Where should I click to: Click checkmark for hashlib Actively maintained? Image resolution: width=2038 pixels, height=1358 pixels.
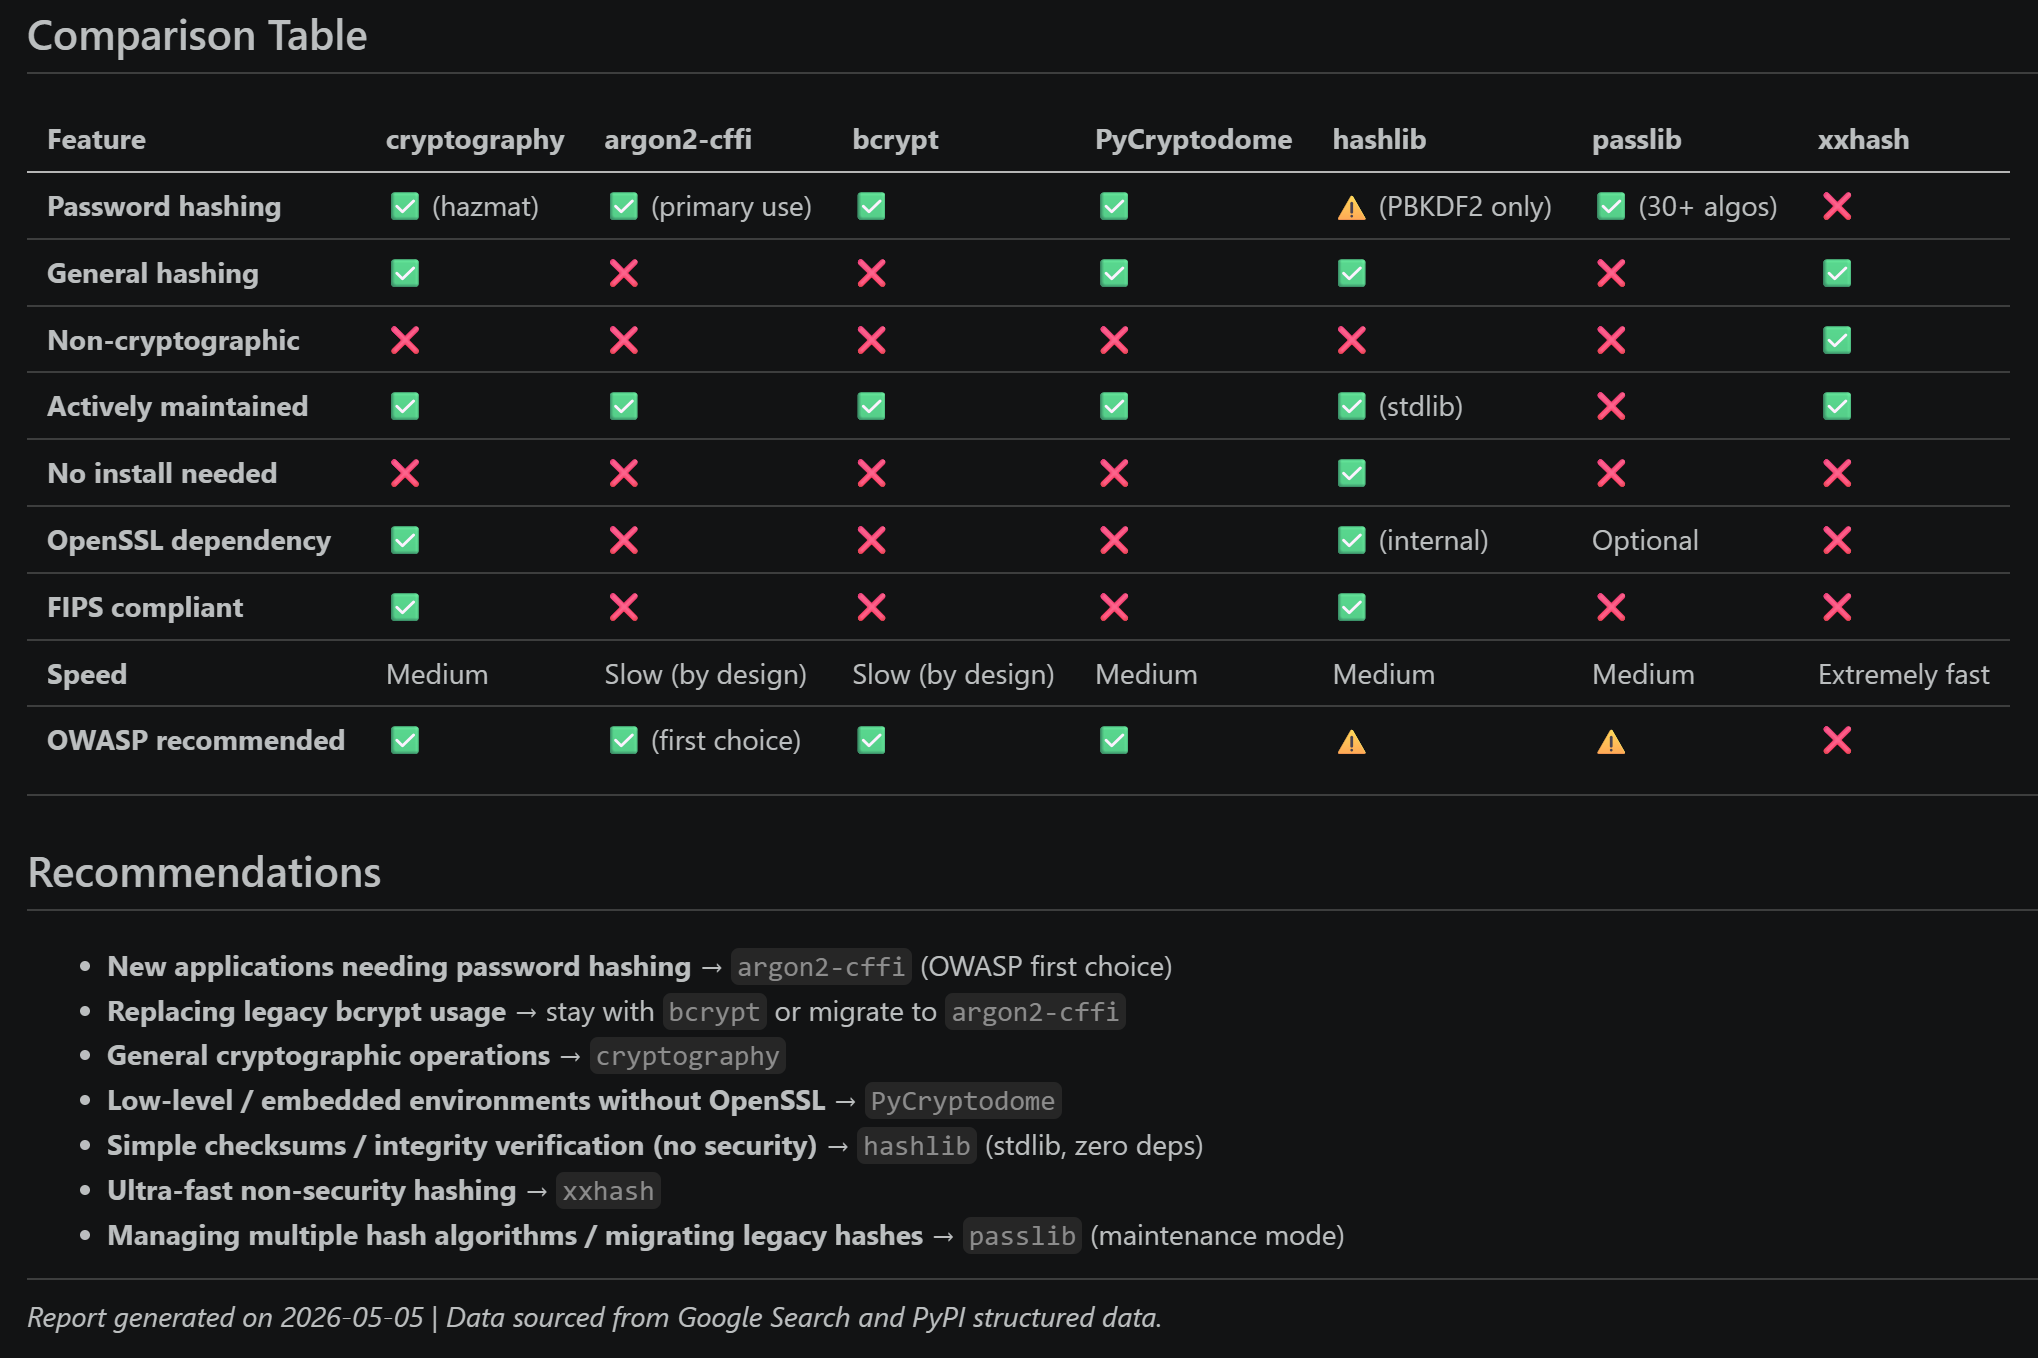click(x=1351, y=406)
